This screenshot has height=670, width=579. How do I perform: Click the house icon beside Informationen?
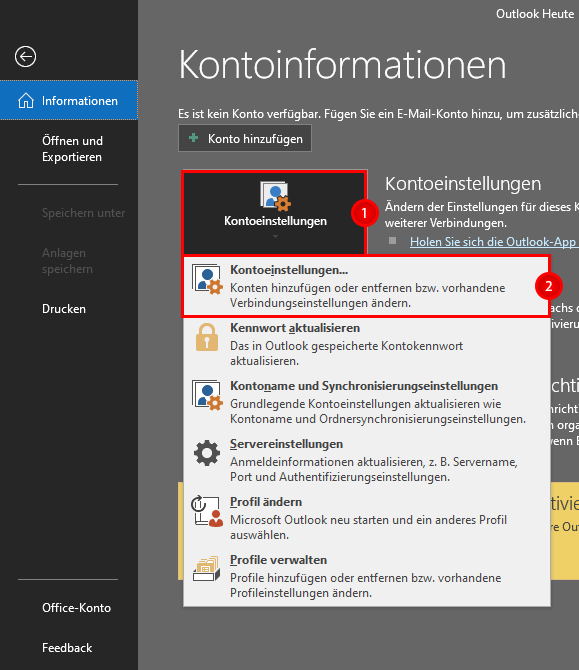[26, 101]
